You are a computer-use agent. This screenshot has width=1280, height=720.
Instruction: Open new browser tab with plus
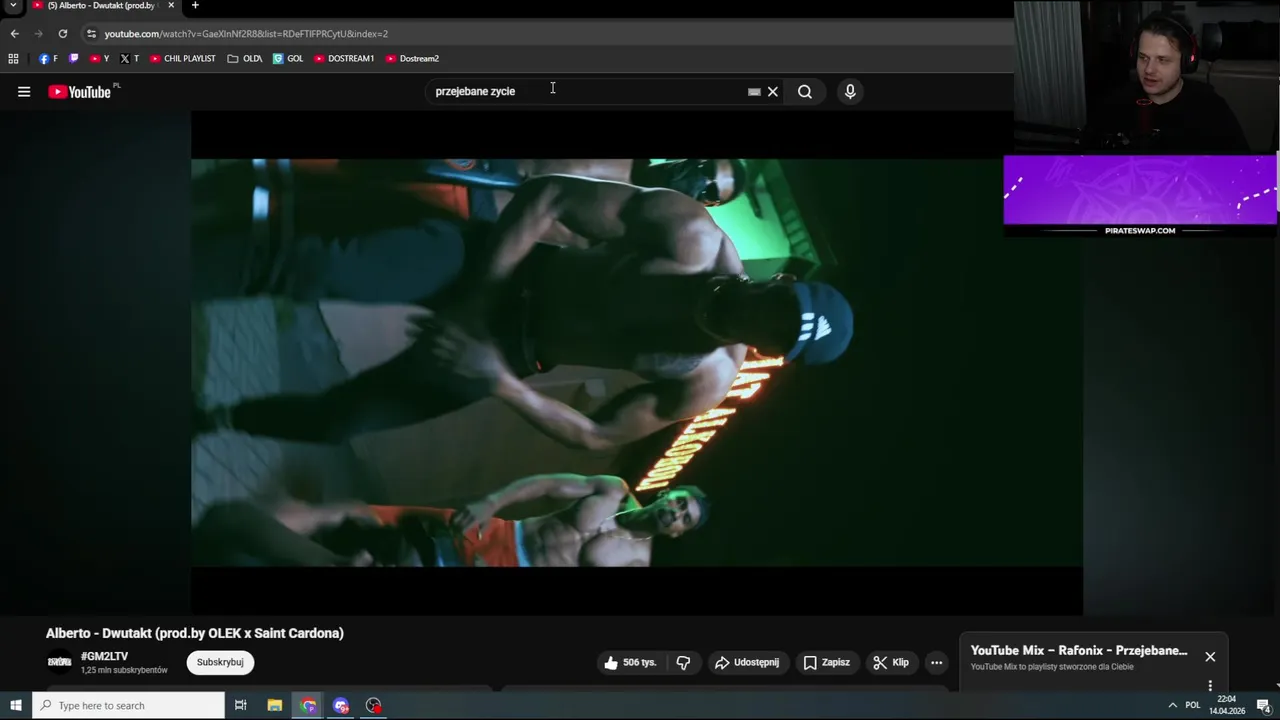[195, 6]
